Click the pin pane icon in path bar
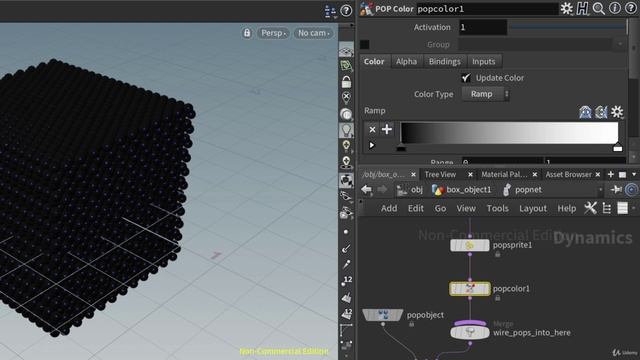The width and height of the screenshot is (640, 360). click(x=616, y=189)
